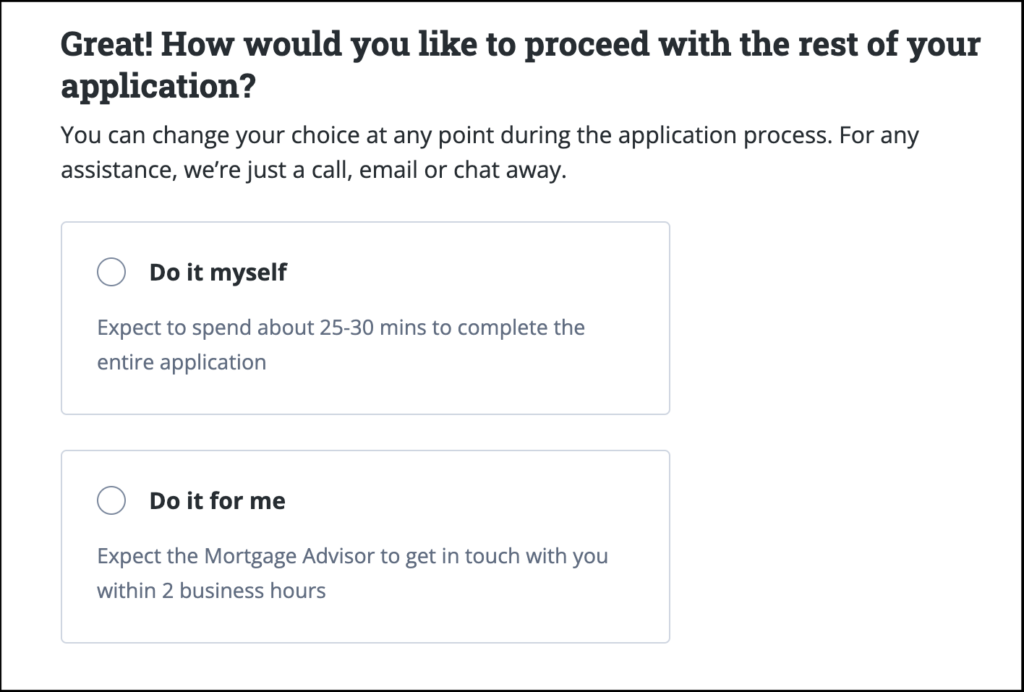Click the "within 2 business hours" text
This screenshot has width=1024, height=692.
[211, 590]
